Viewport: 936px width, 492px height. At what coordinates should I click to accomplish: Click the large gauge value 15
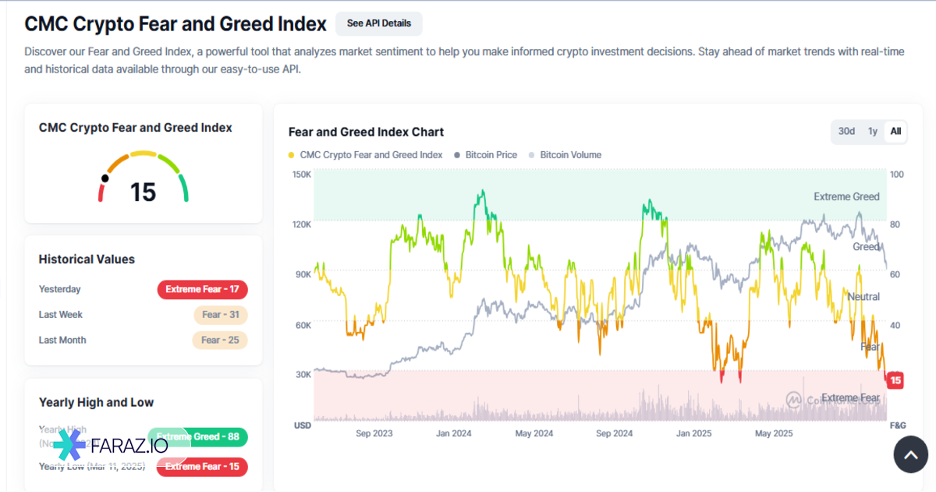(143, 192)
